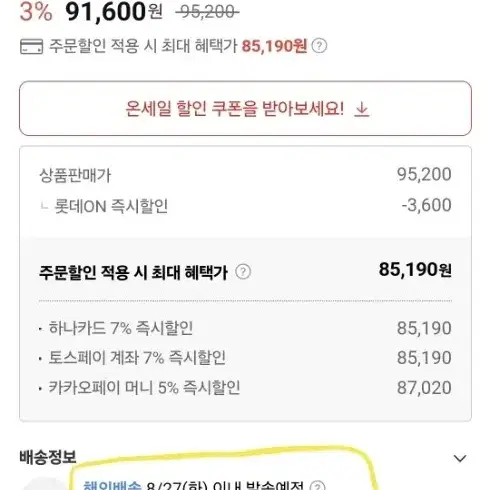
Task: Select 카카오페이 머니 5% 즉시할인 option
Action: click(245, 388)
